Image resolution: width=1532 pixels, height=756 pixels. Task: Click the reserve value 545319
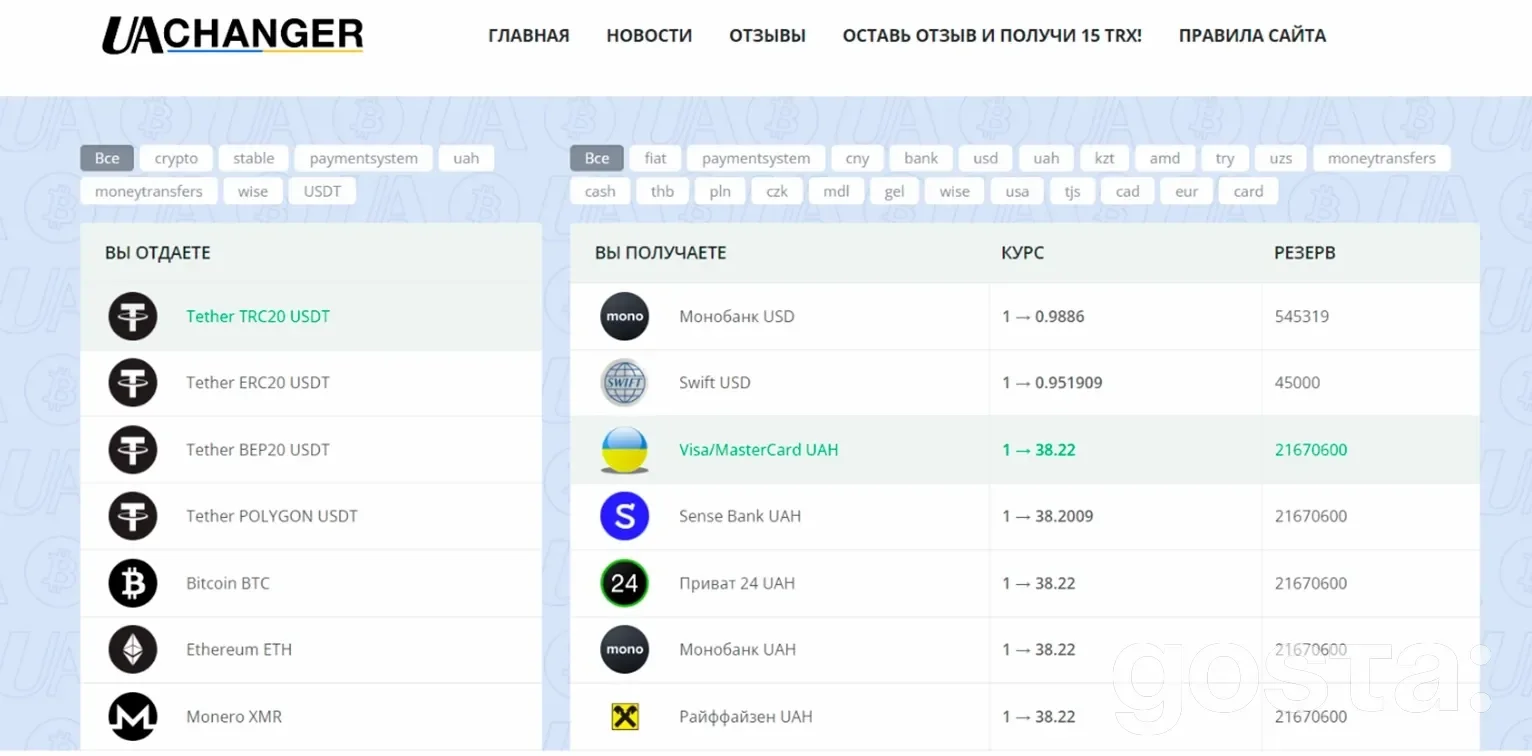(x=1302, y=316)
